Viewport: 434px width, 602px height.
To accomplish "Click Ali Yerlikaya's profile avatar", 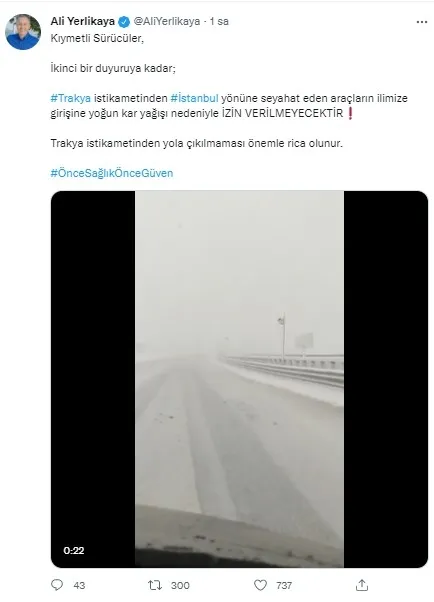I will (x=23, y=32).
